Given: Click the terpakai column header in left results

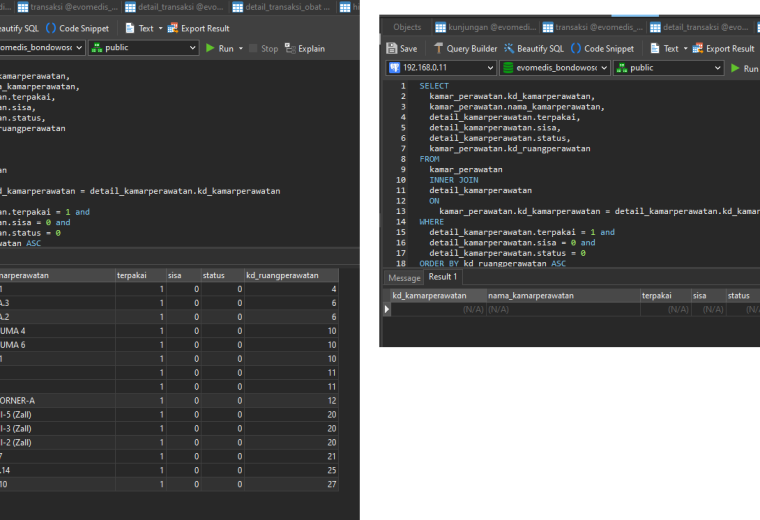Looking at the screenshot, I should (141, 275).
